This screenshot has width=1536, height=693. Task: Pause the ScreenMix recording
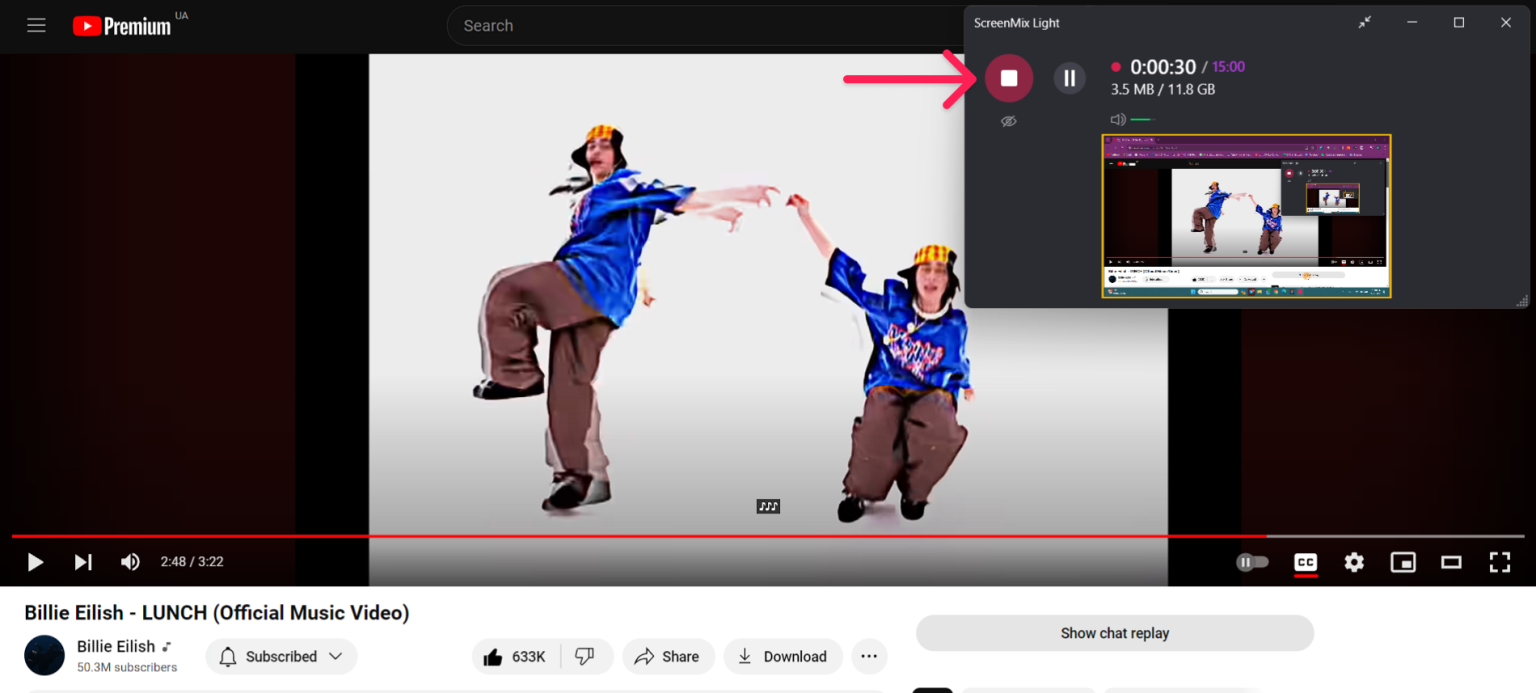click(1069, 77)
